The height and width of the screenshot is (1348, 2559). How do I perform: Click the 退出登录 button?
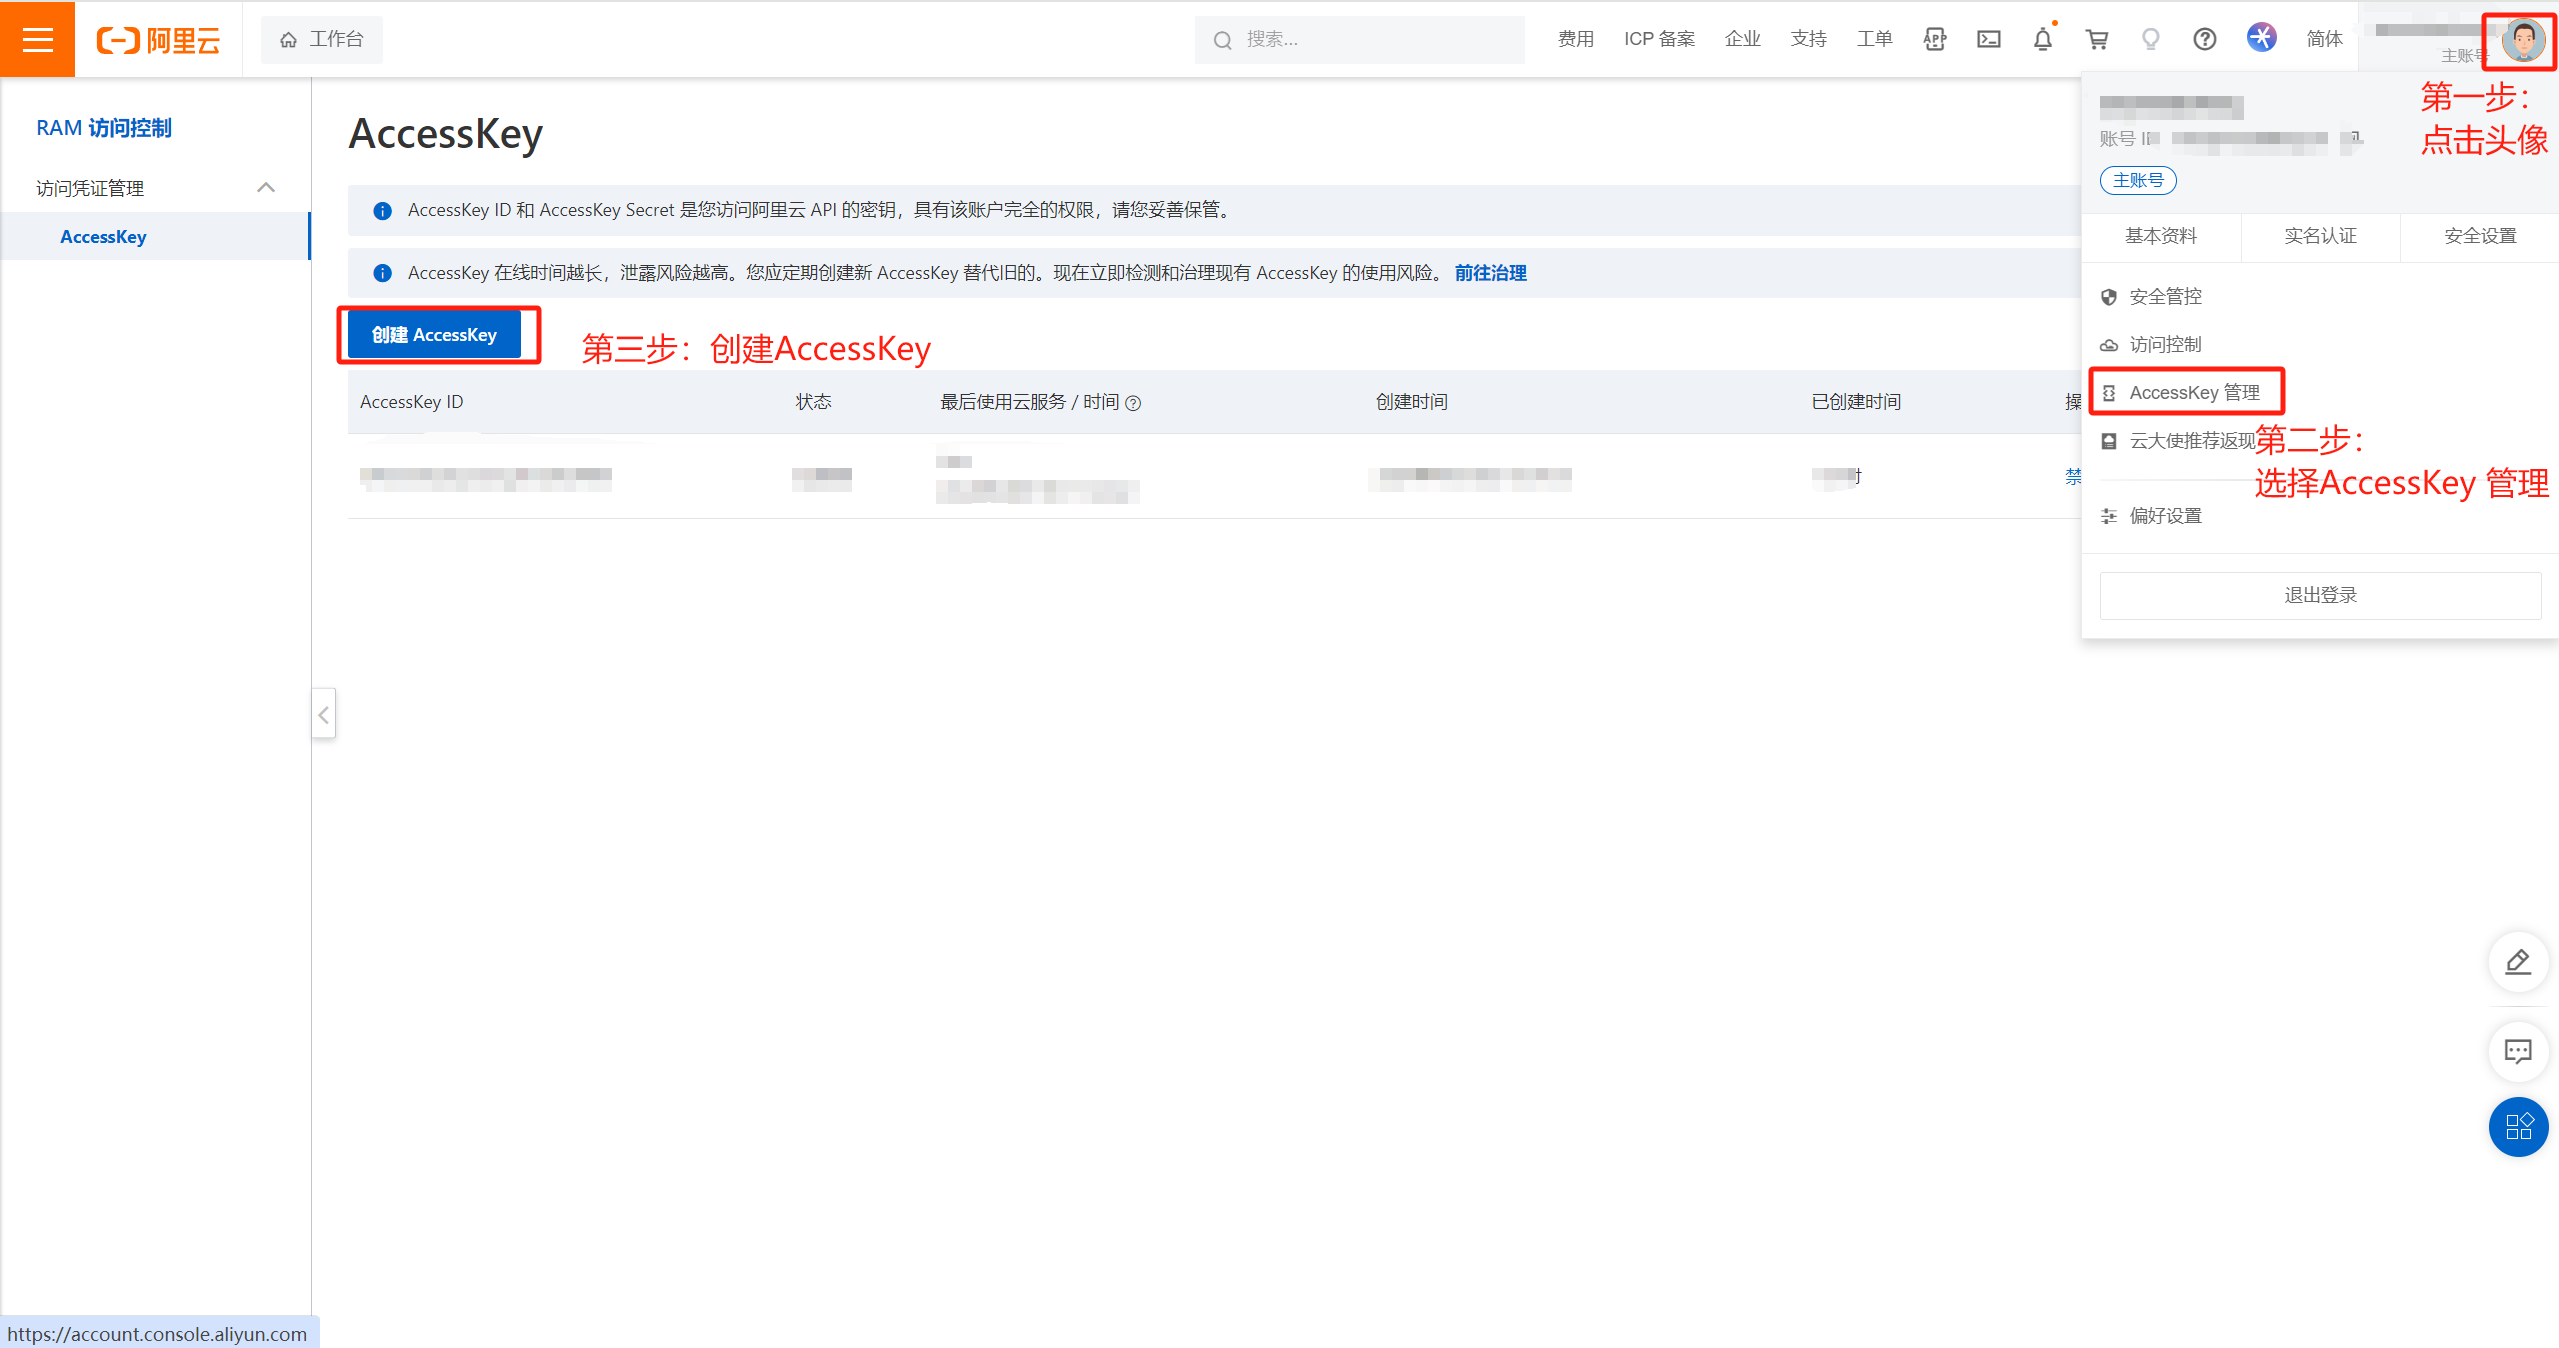[x=2320, y=595]
